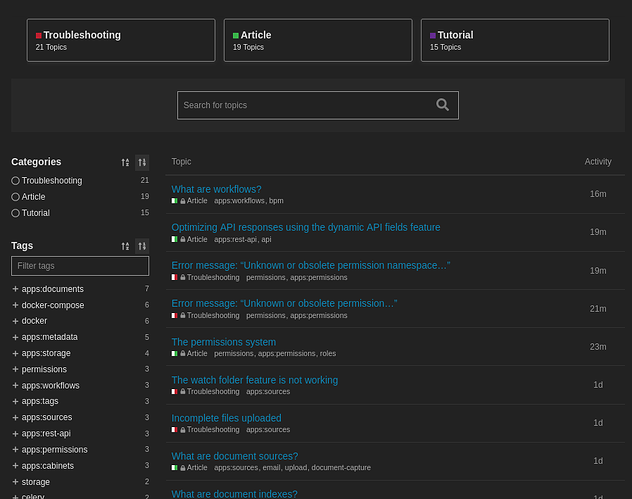
Task: Add apps:permissions tag filter in sidebar
Action: coord(15,449)
